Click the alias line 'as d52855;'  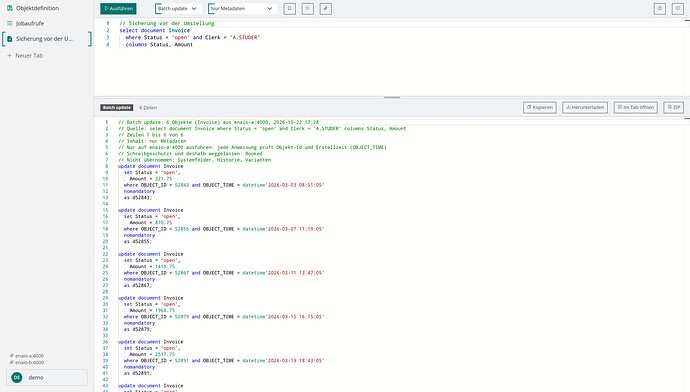[x=138, y=242]
